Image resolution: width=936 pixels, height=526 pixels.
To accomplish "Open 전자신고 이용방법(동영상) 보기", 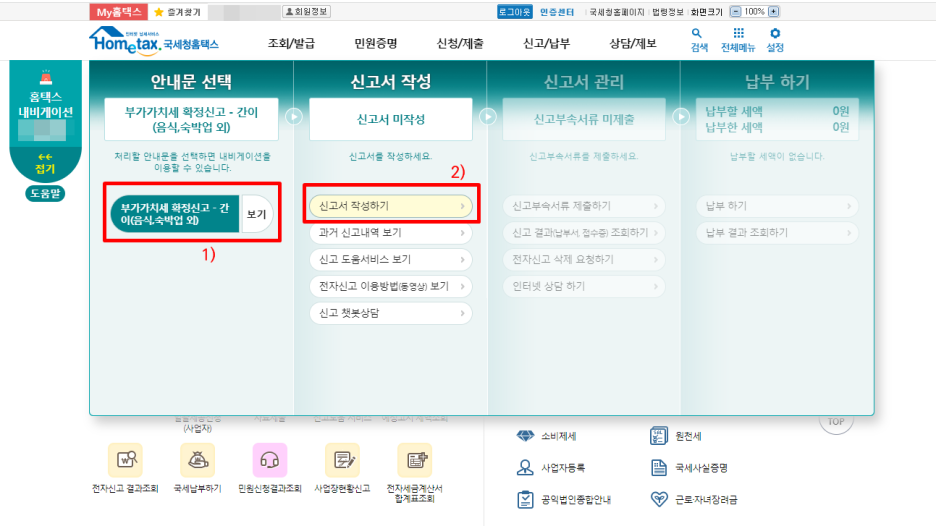I will coord(391,287).
